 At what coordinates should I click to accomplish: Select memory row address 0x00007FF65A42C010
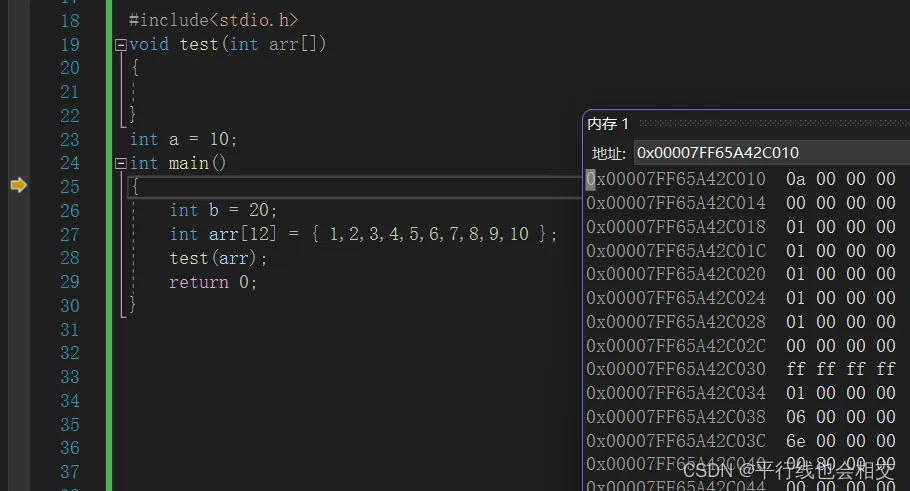676,179
